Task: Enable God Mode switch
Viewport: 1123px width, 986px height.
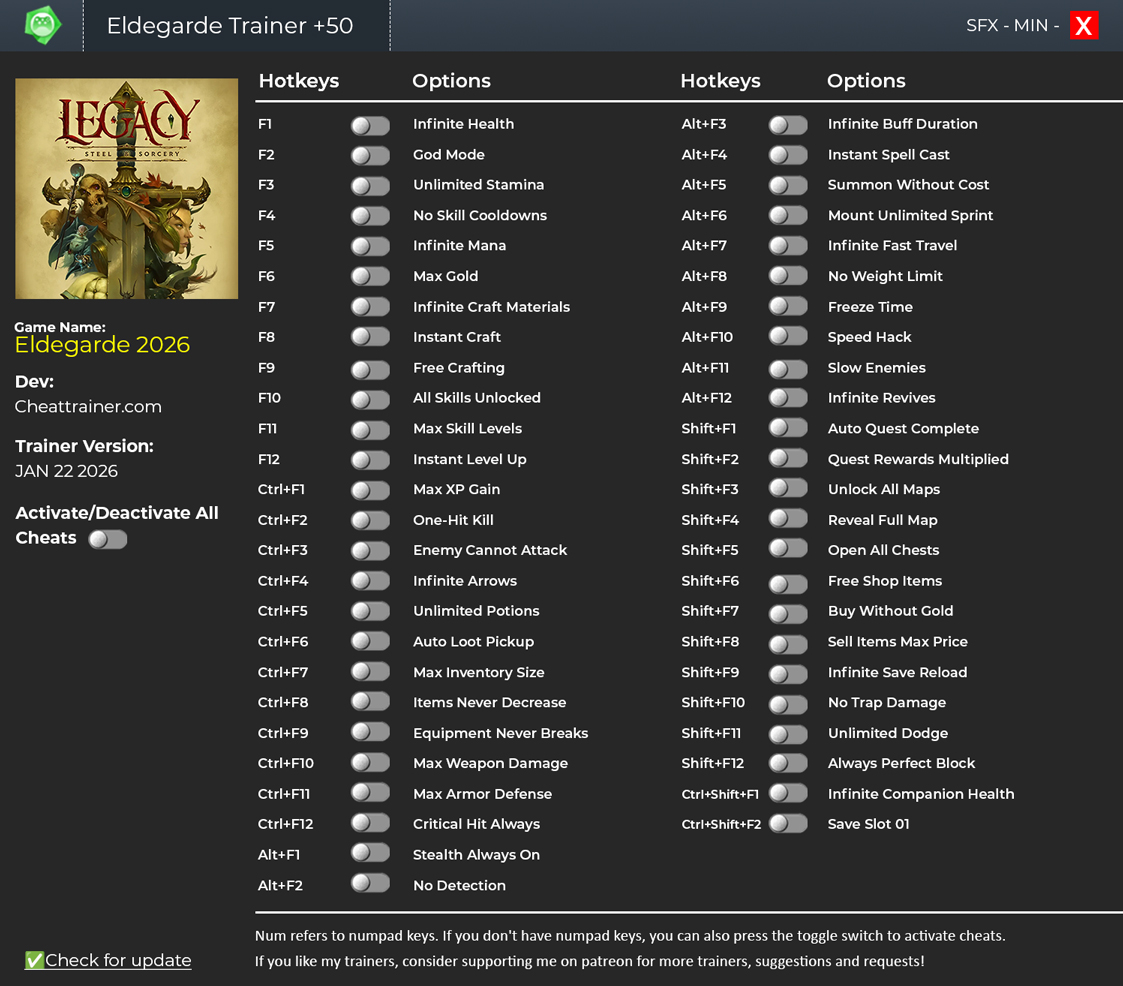Action: pos(370,155)
